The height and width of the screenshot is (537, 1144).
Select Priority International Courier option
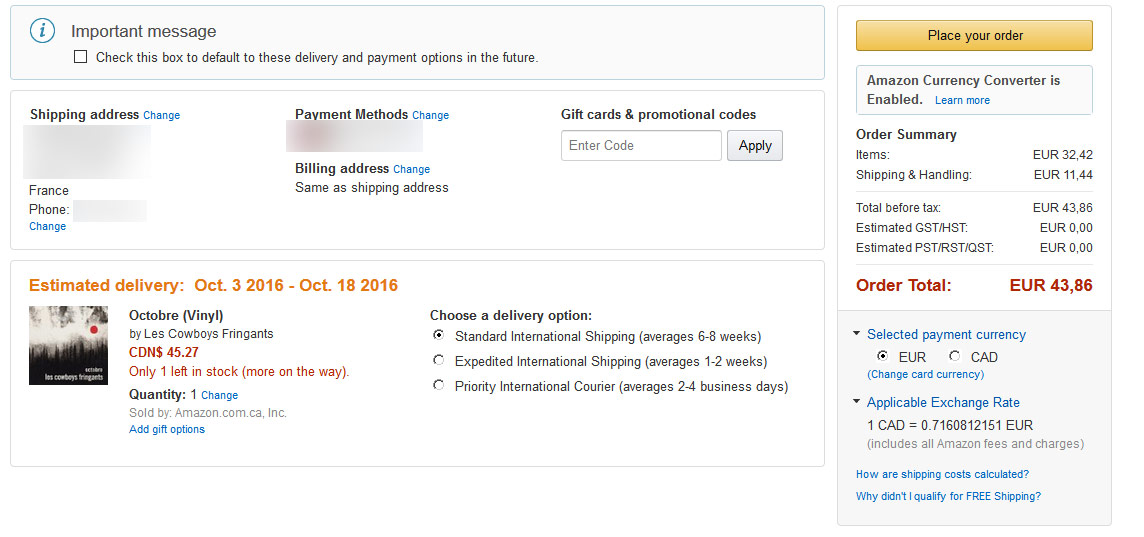pyautogui.click(x=438, y=385)
